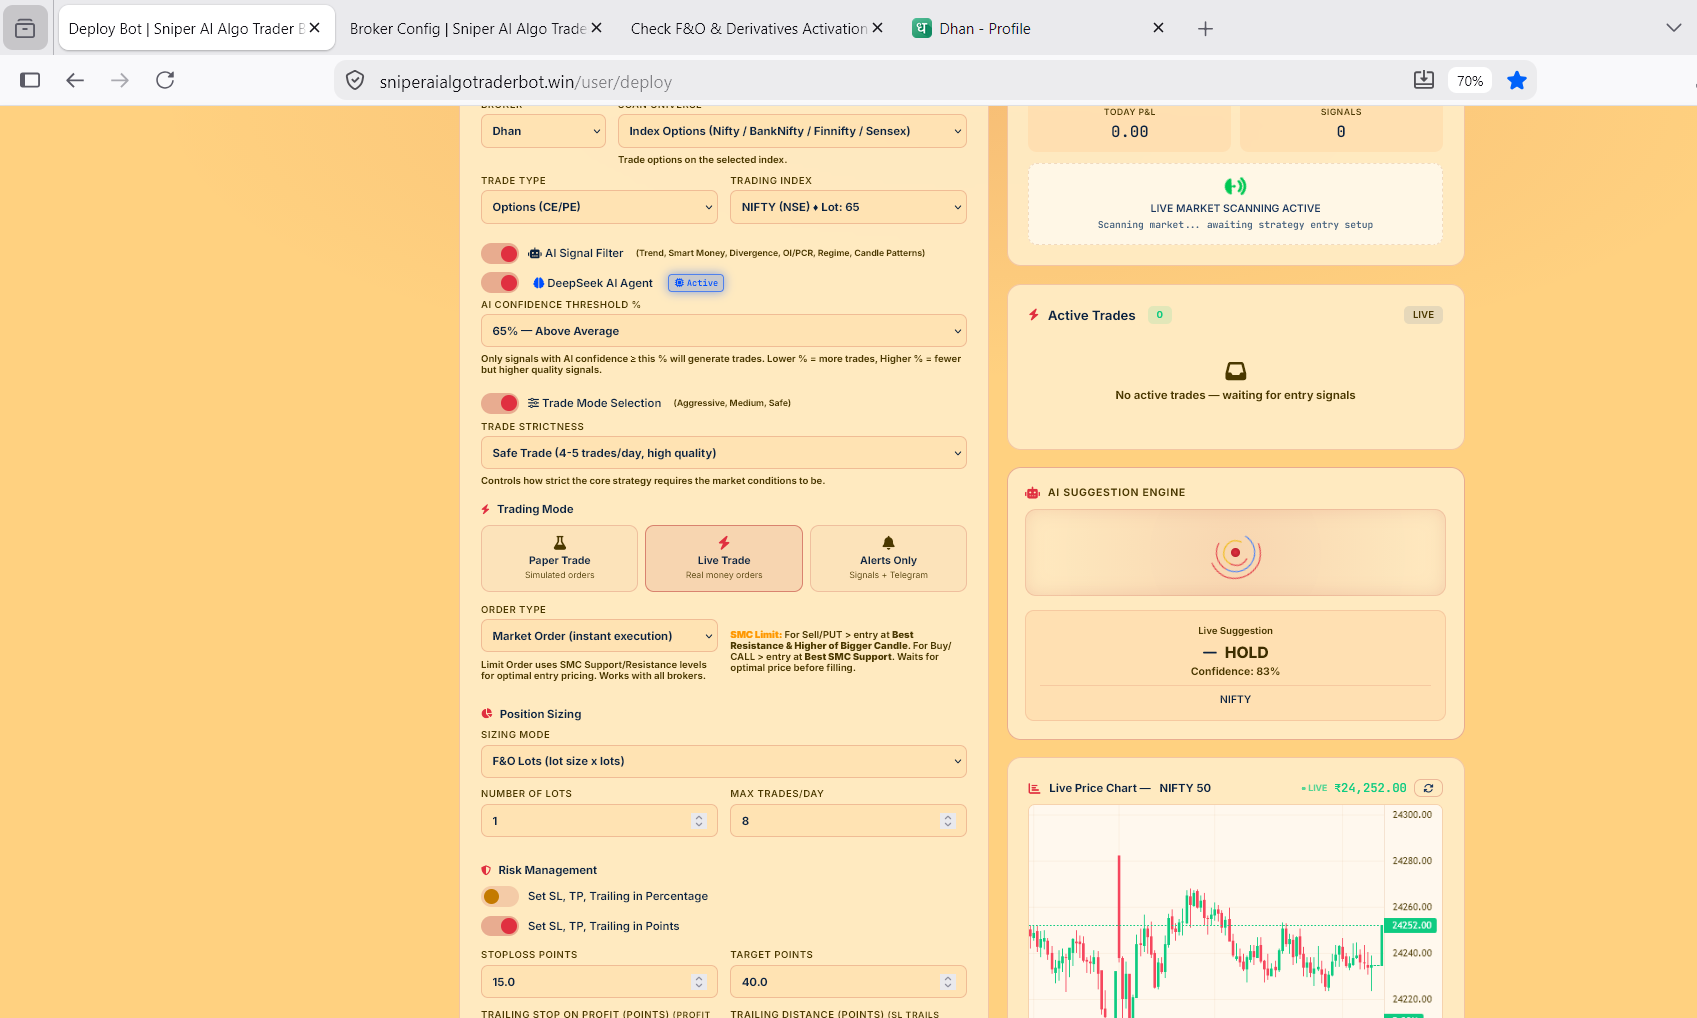Viewport: 1697px width, 1018px height.
Task: Click the DeepSeek Active badge
Action: tap(696, 283)
